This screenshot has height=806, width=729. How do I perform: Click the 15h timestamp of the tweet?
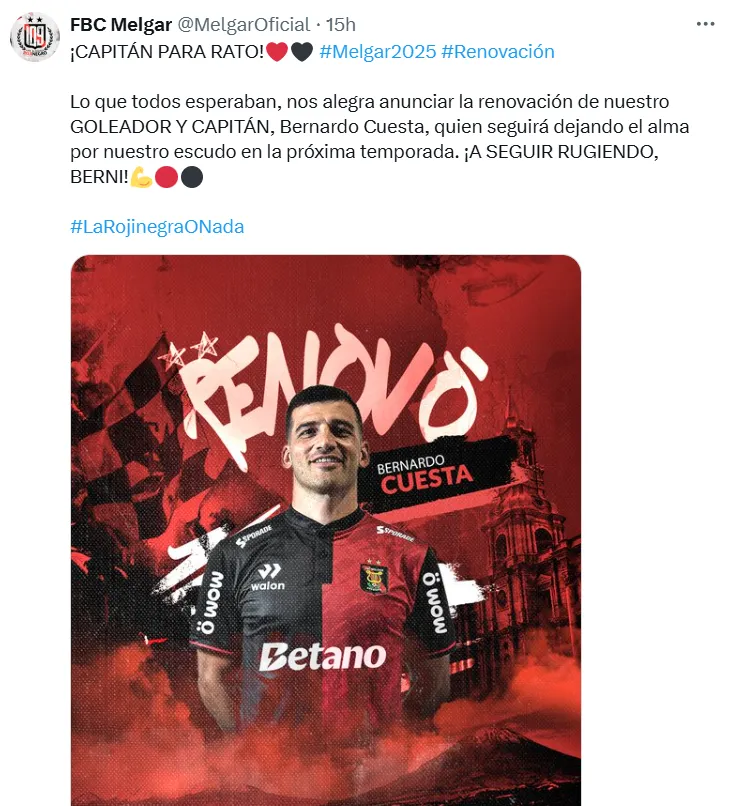(341, 24)
